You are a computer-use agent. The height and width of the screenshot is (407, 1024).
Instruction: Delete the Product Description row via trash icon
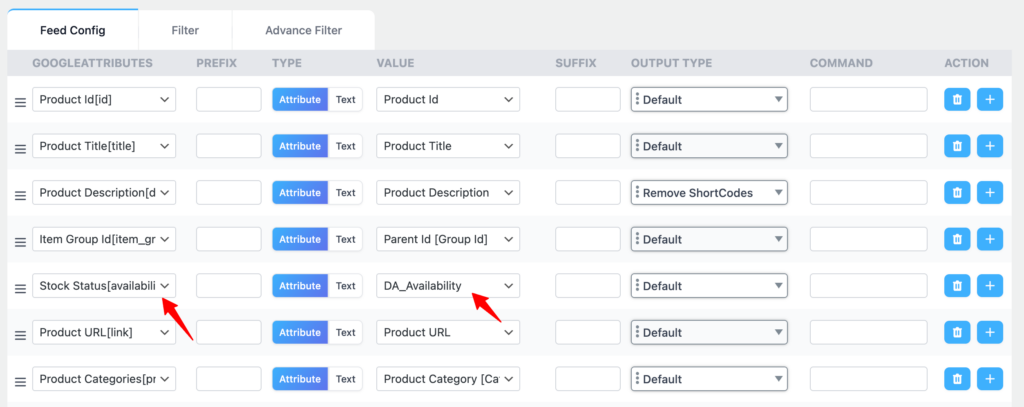coord(957,193)
